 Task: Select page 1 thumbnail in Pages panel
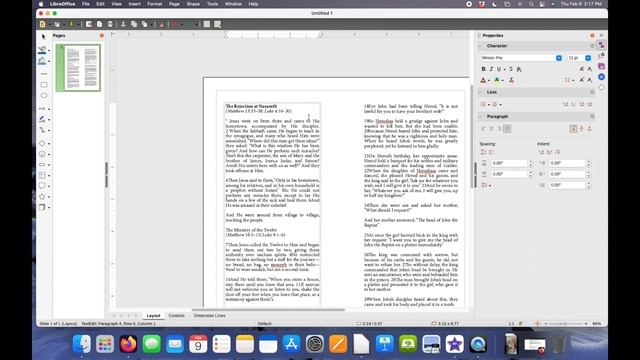coord(78,68)
